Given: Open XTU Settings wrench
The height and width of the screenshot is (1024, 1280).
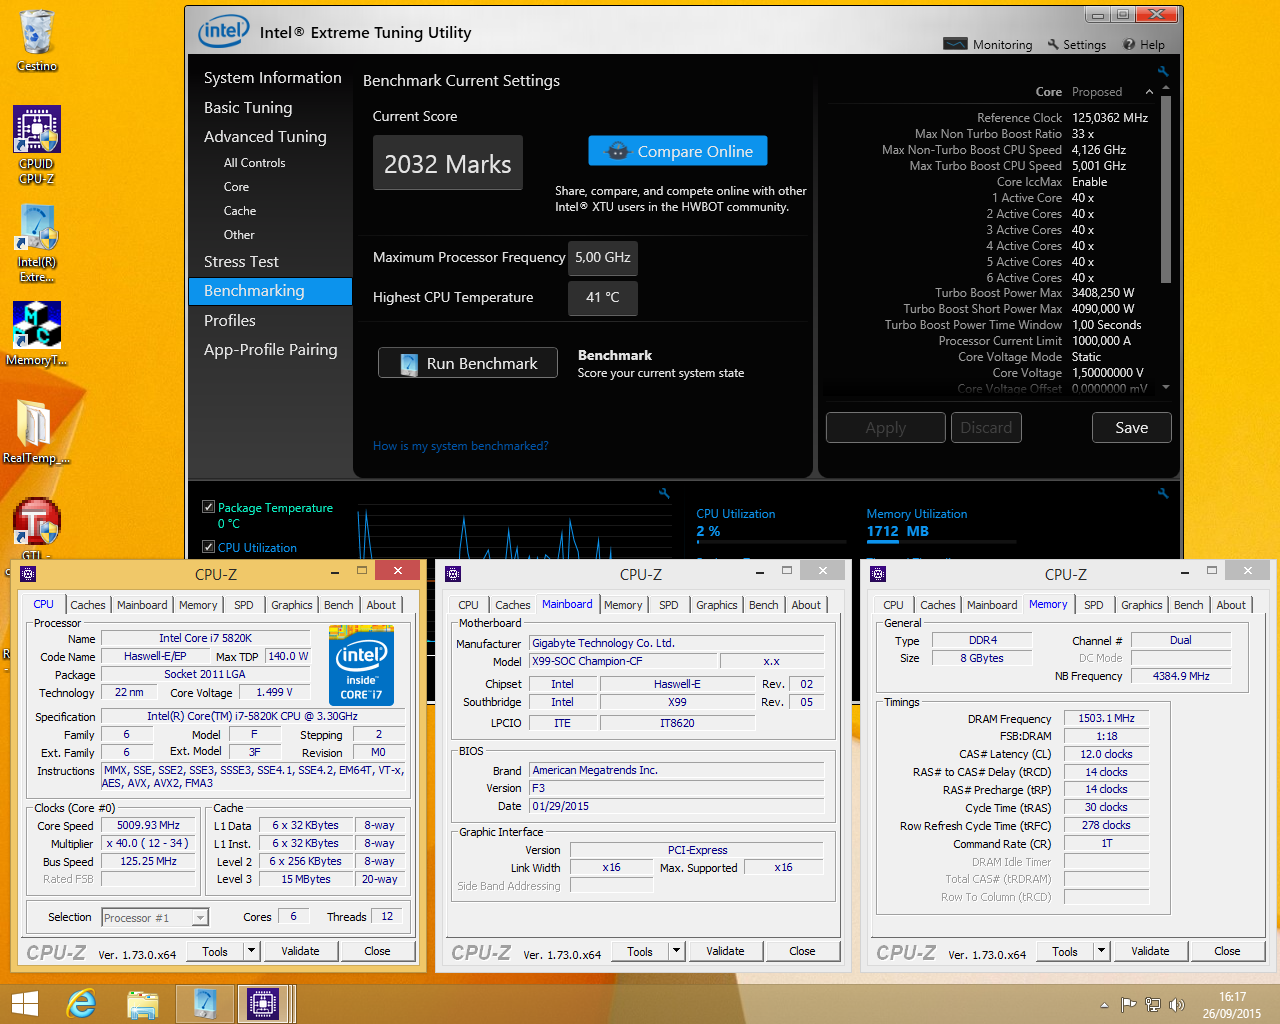Looking at the screenshot, I should pos(1076,45).
